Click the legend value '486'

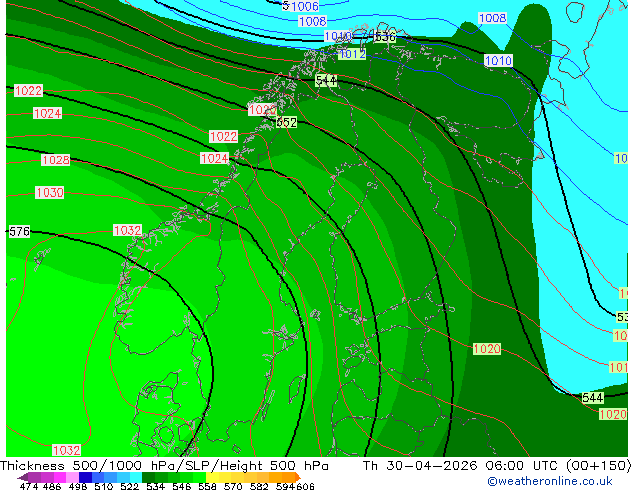[52, 486]
